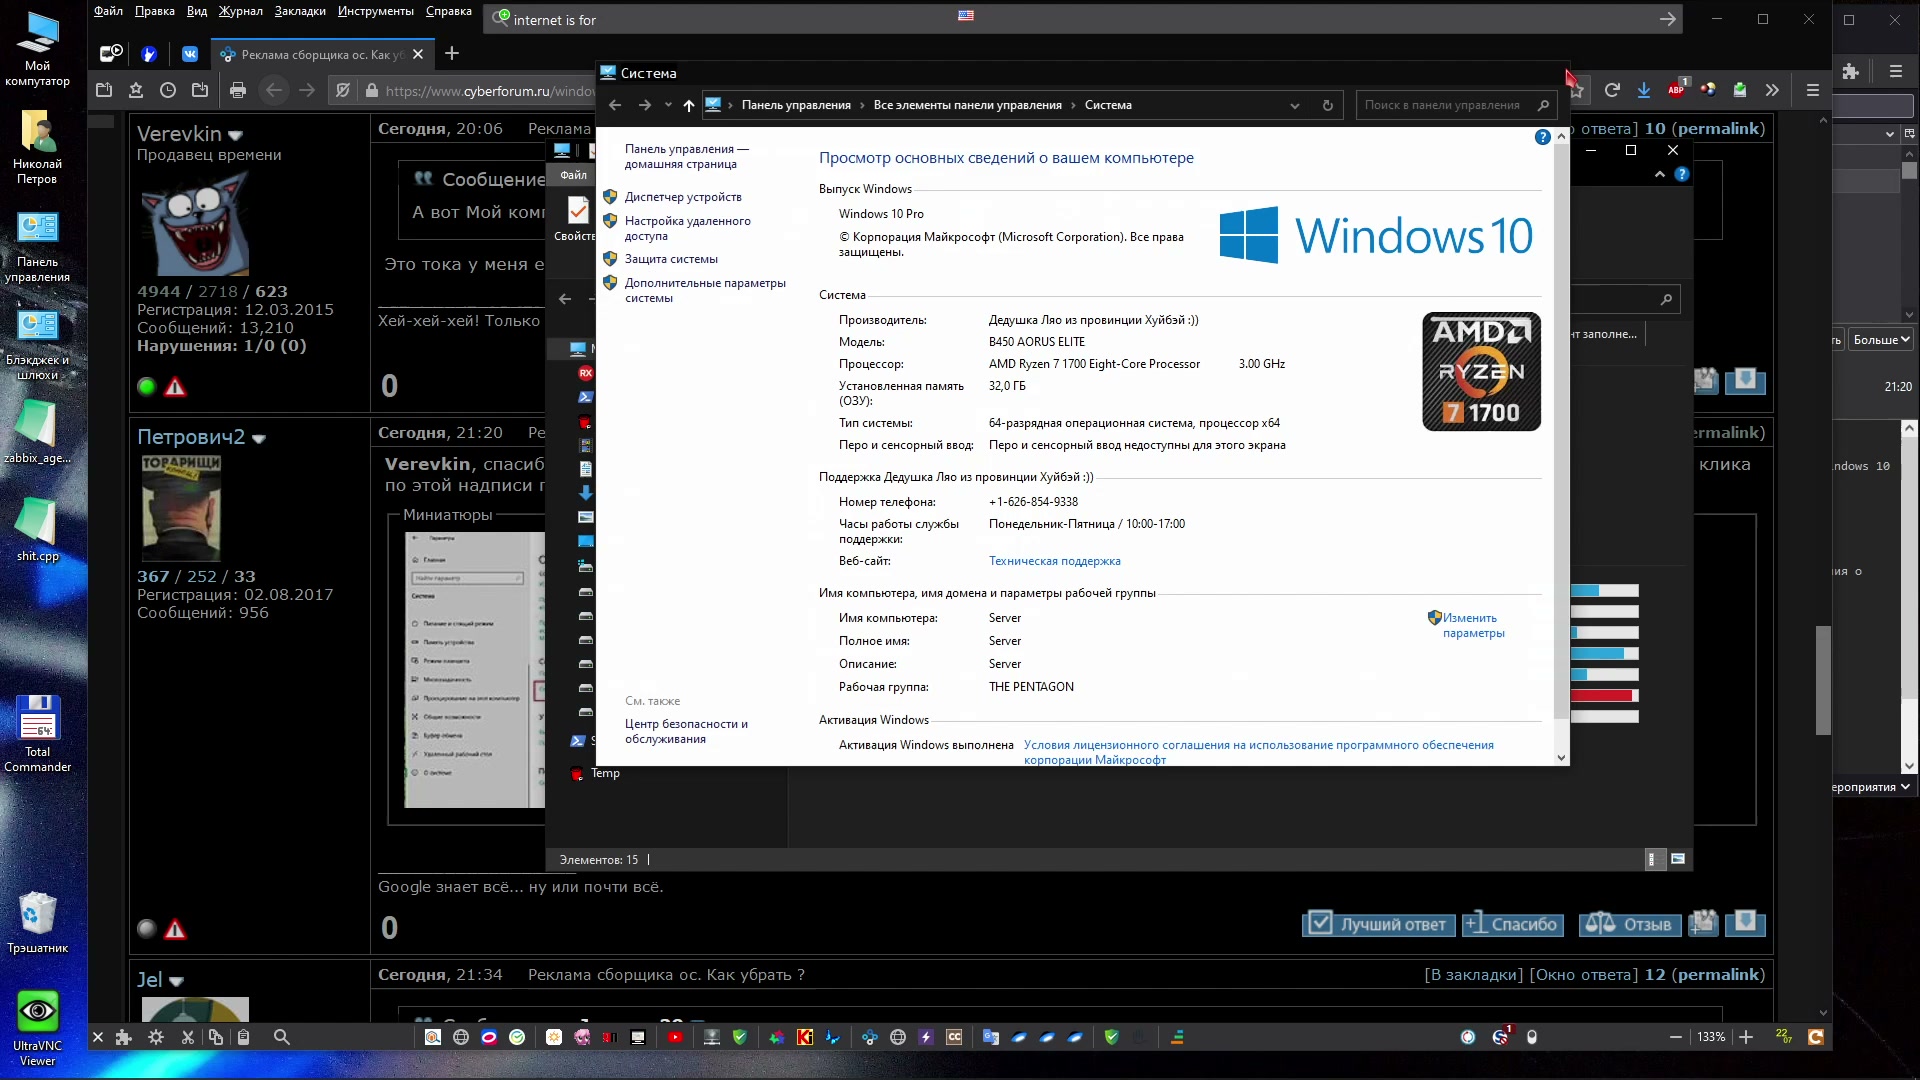This screenshot has width=1920, height=1080.
Task: Click the zoom in plus button
Action: [1746, 1038]
